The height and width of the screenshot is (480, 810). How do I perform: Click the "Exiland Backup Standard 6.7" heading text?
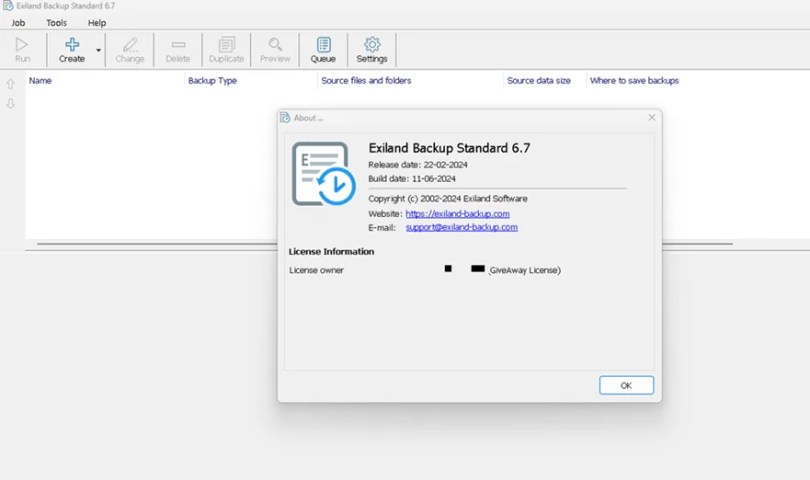tap(449, 148)
